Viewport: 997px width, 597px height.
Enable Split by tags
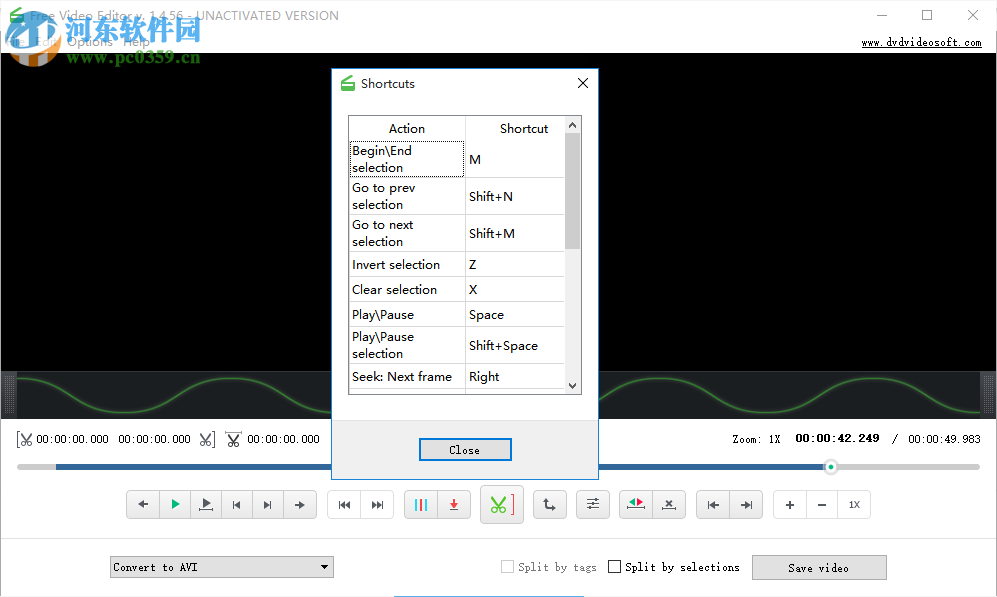tap(507, 566)
